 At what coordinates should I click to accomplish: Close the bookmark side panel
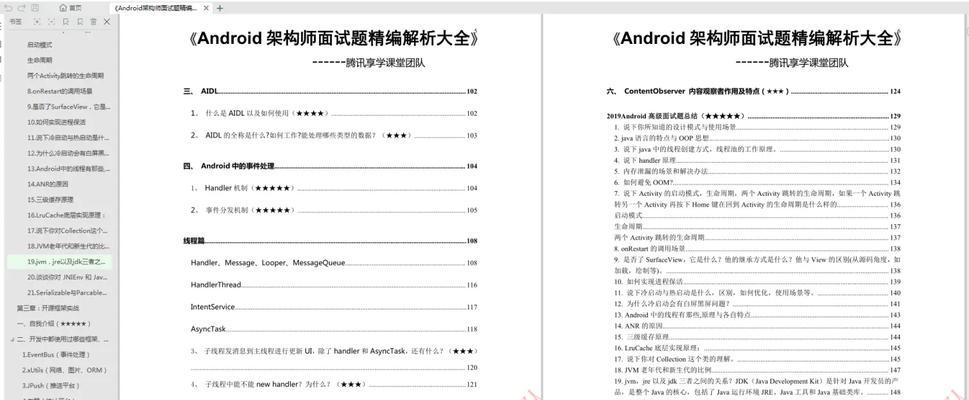(107, 22)
